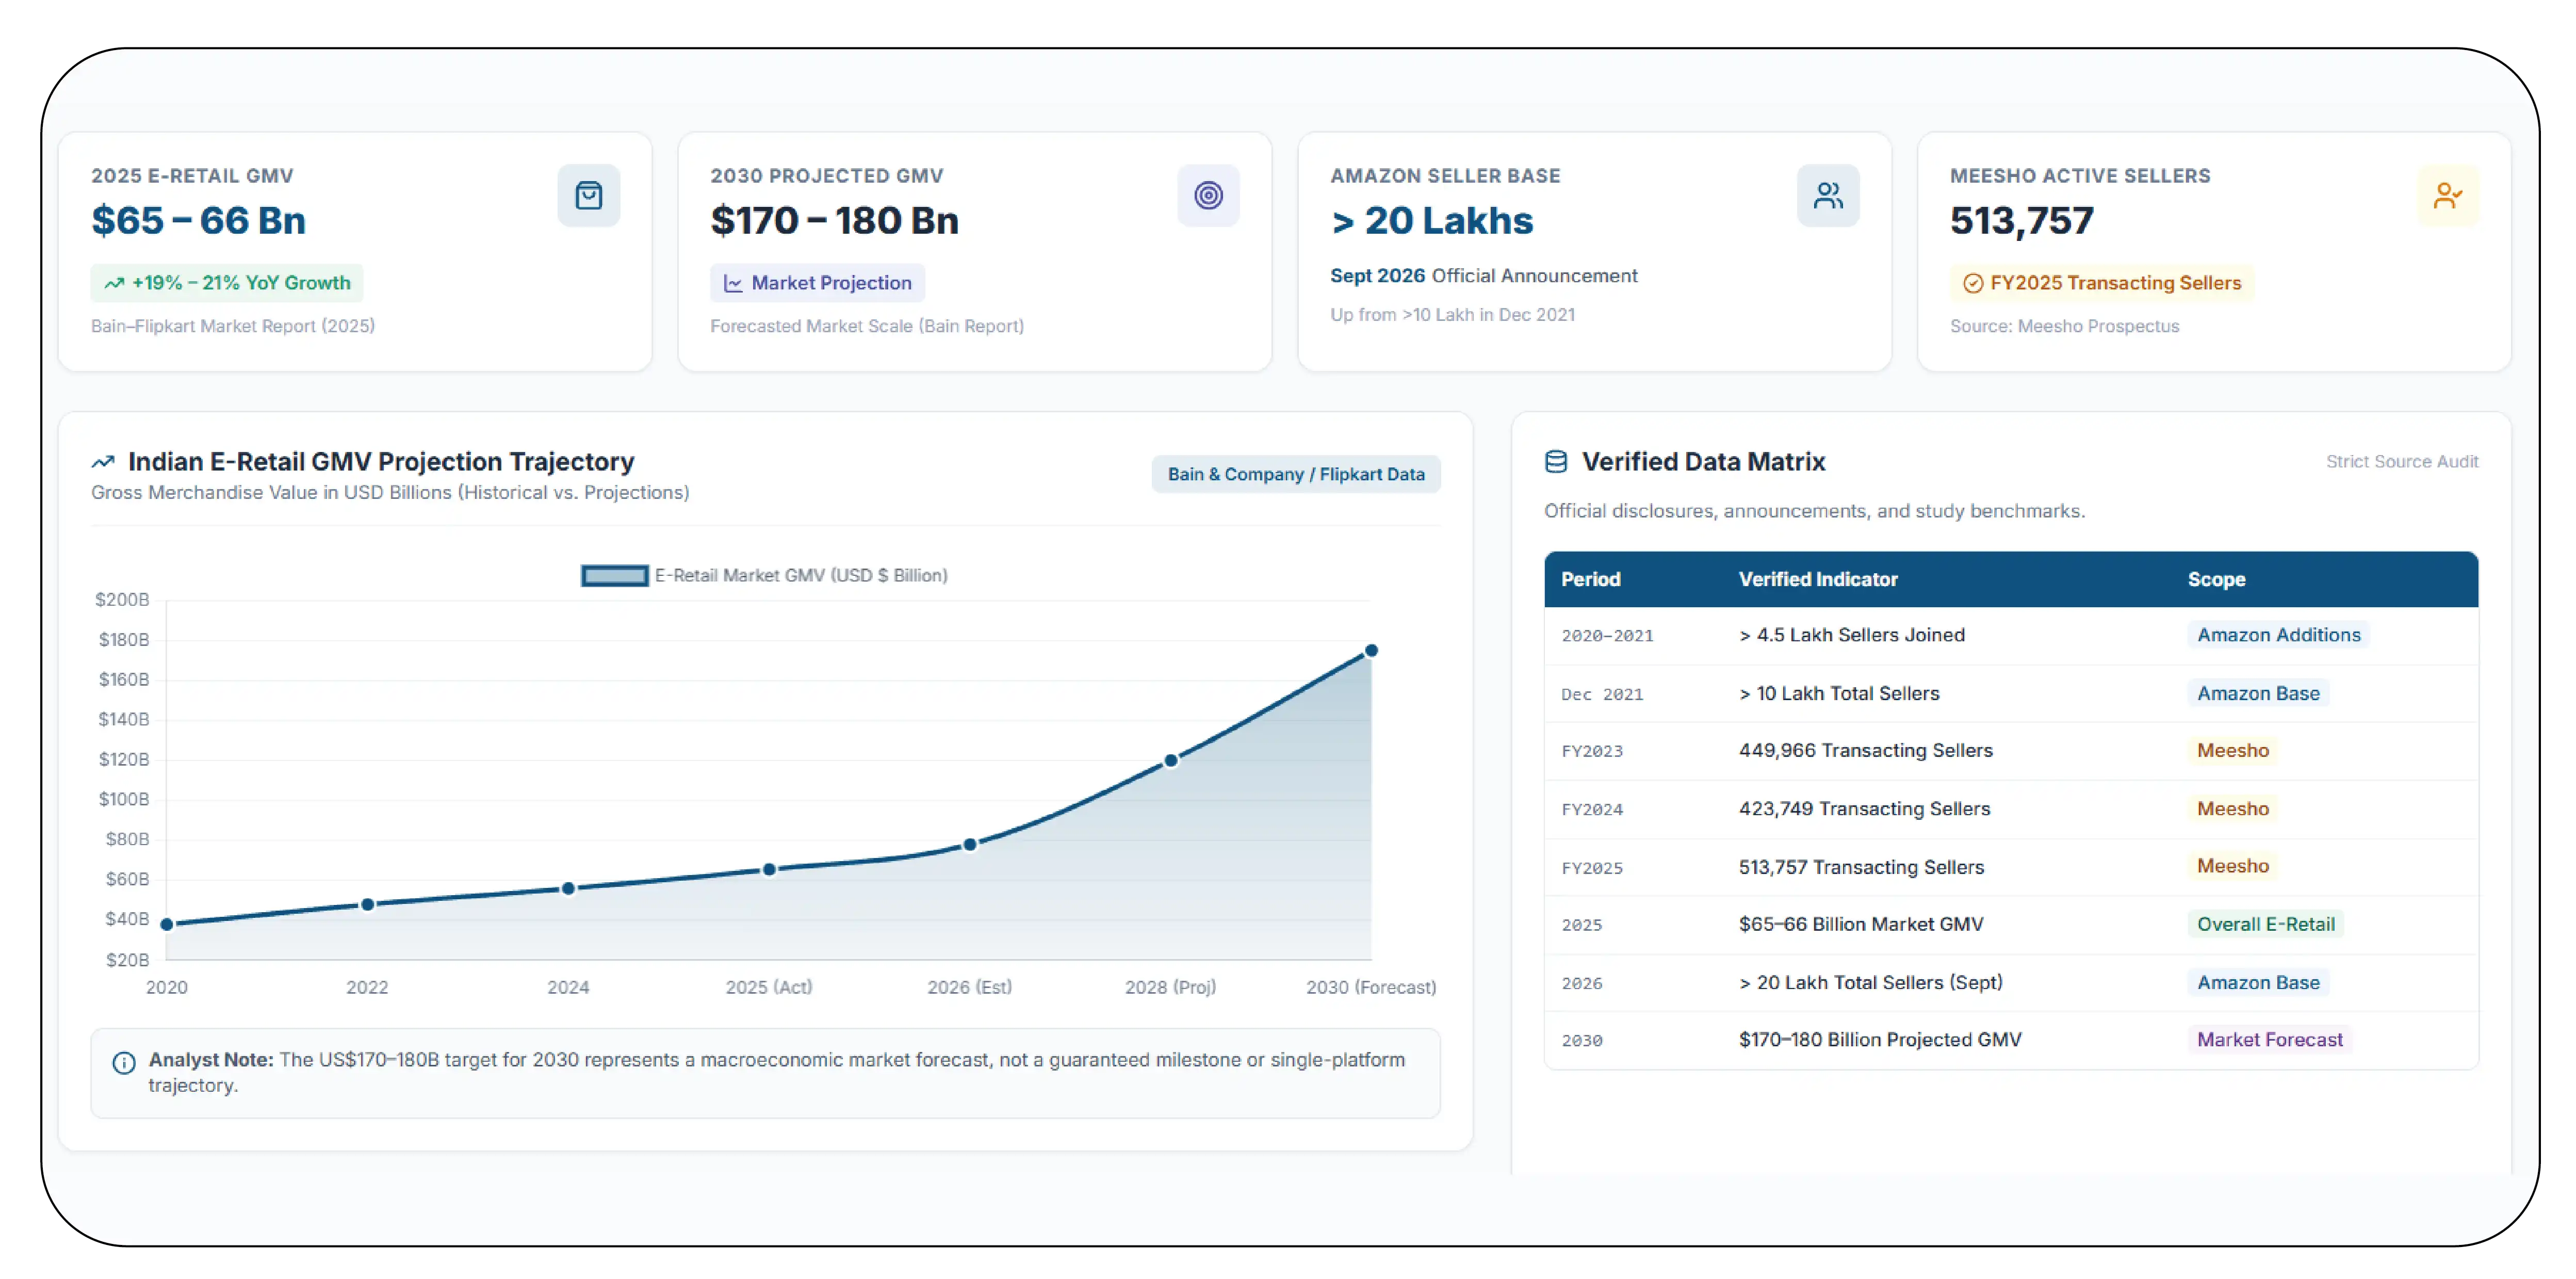This screenshot has width=2576, height=1279.
Task: Click the database icon beside Verified Data Matrix
Action: point(1556,461)
